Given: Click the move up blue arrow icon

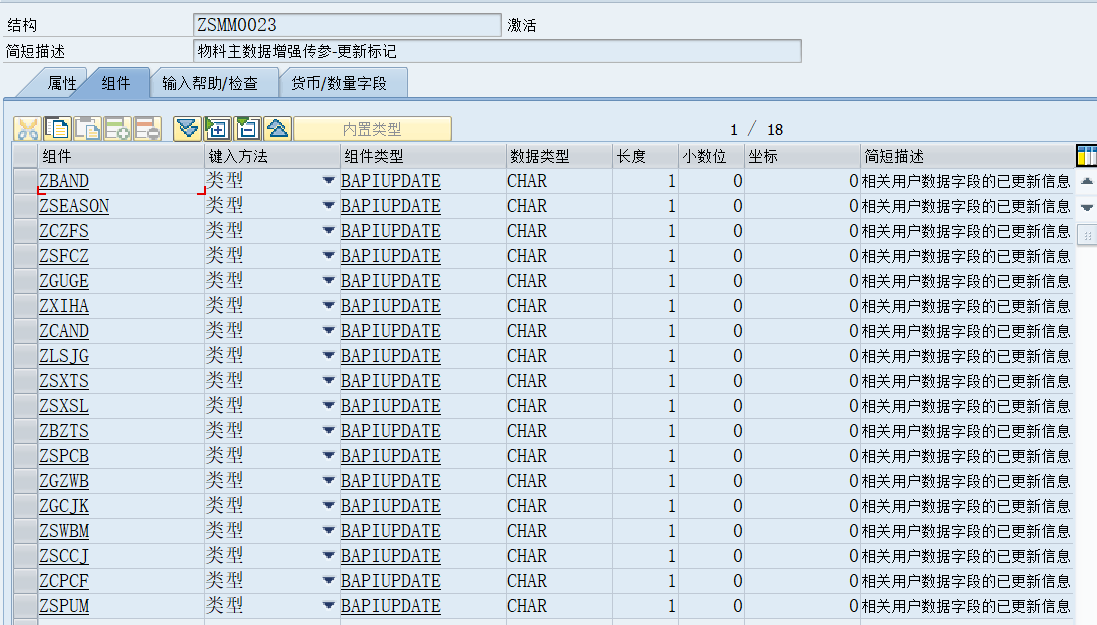Looking at the screenshot, I should point(277,128).
